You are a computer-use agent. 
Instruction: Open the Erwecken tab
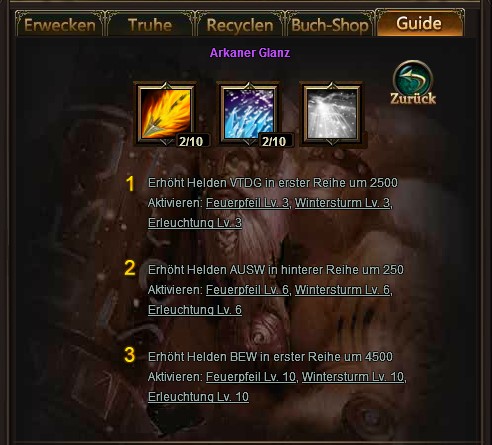click(60, 25)
